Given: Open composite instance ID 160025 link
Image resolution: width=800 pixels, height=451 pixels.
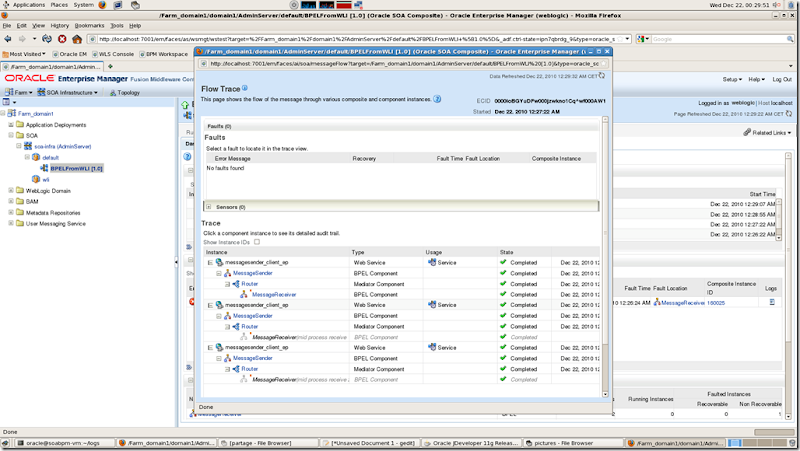Looking at the screenshot, I should pos(716,303).
